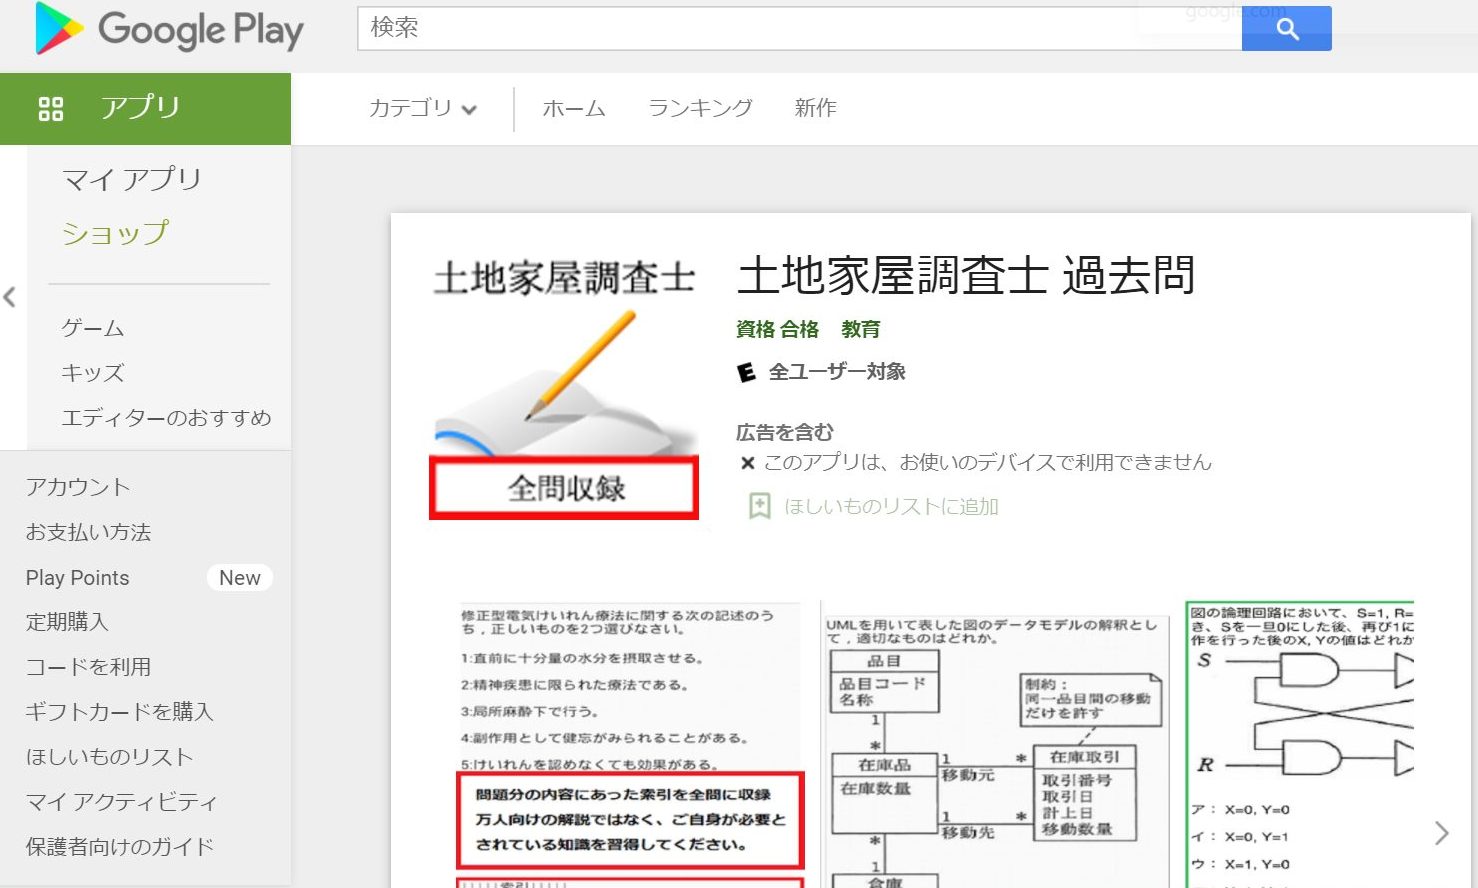Click ほしいものリストに追加 button
This screenshot has height=888, width=1478.
(x=891, y=506)
